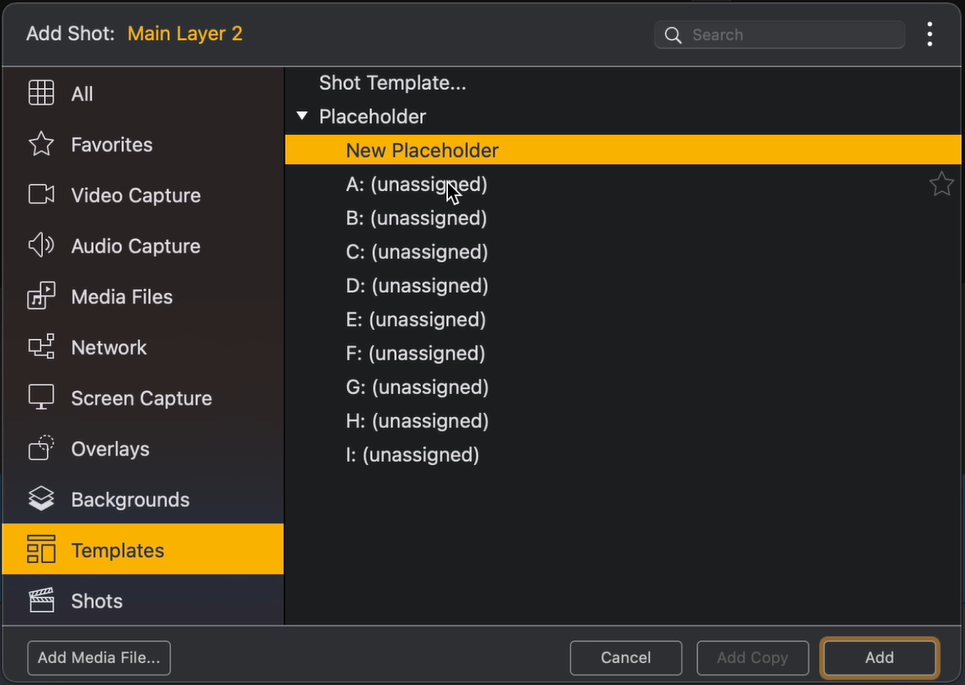
Task: Select the Screen Capture monitor icon
Action: click(41, 397)
